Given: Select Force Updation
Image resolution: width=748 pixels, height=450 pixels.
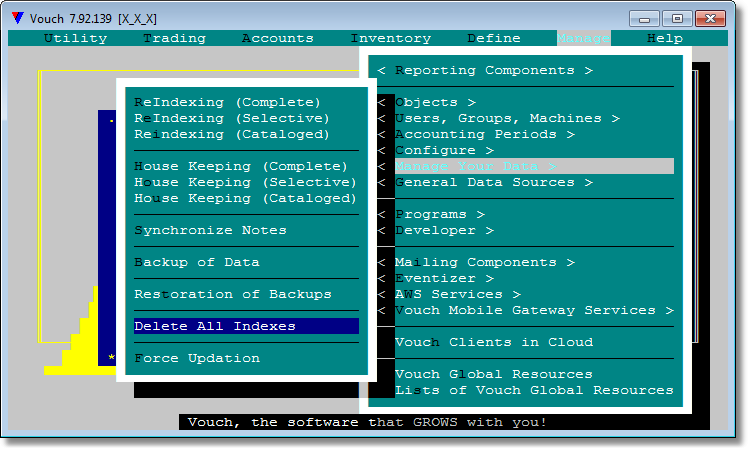Looking at the screenshot, I should coord(197,358).
